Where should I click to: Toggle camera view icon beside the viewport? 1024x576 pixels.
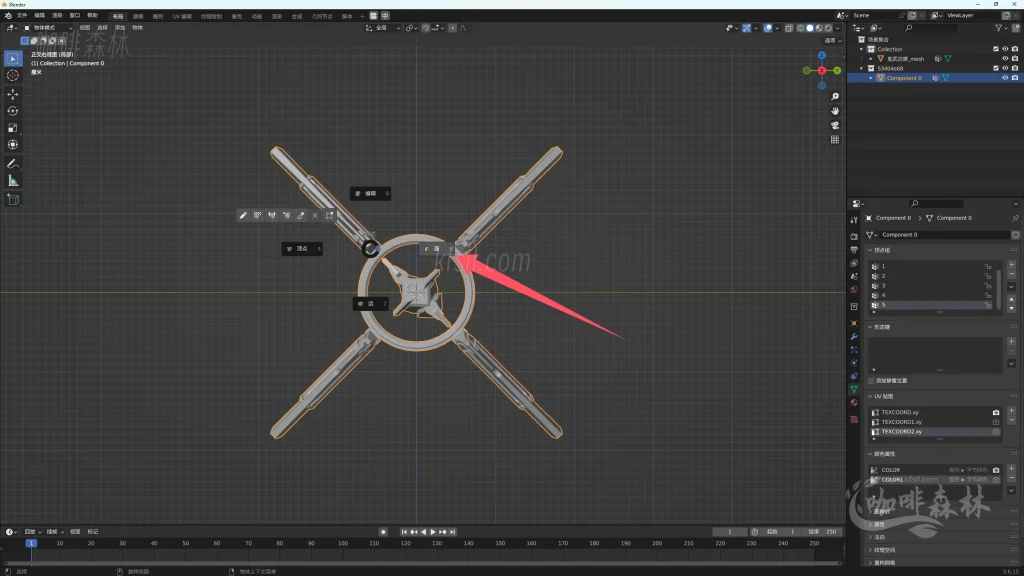click(x=835, y=125)
